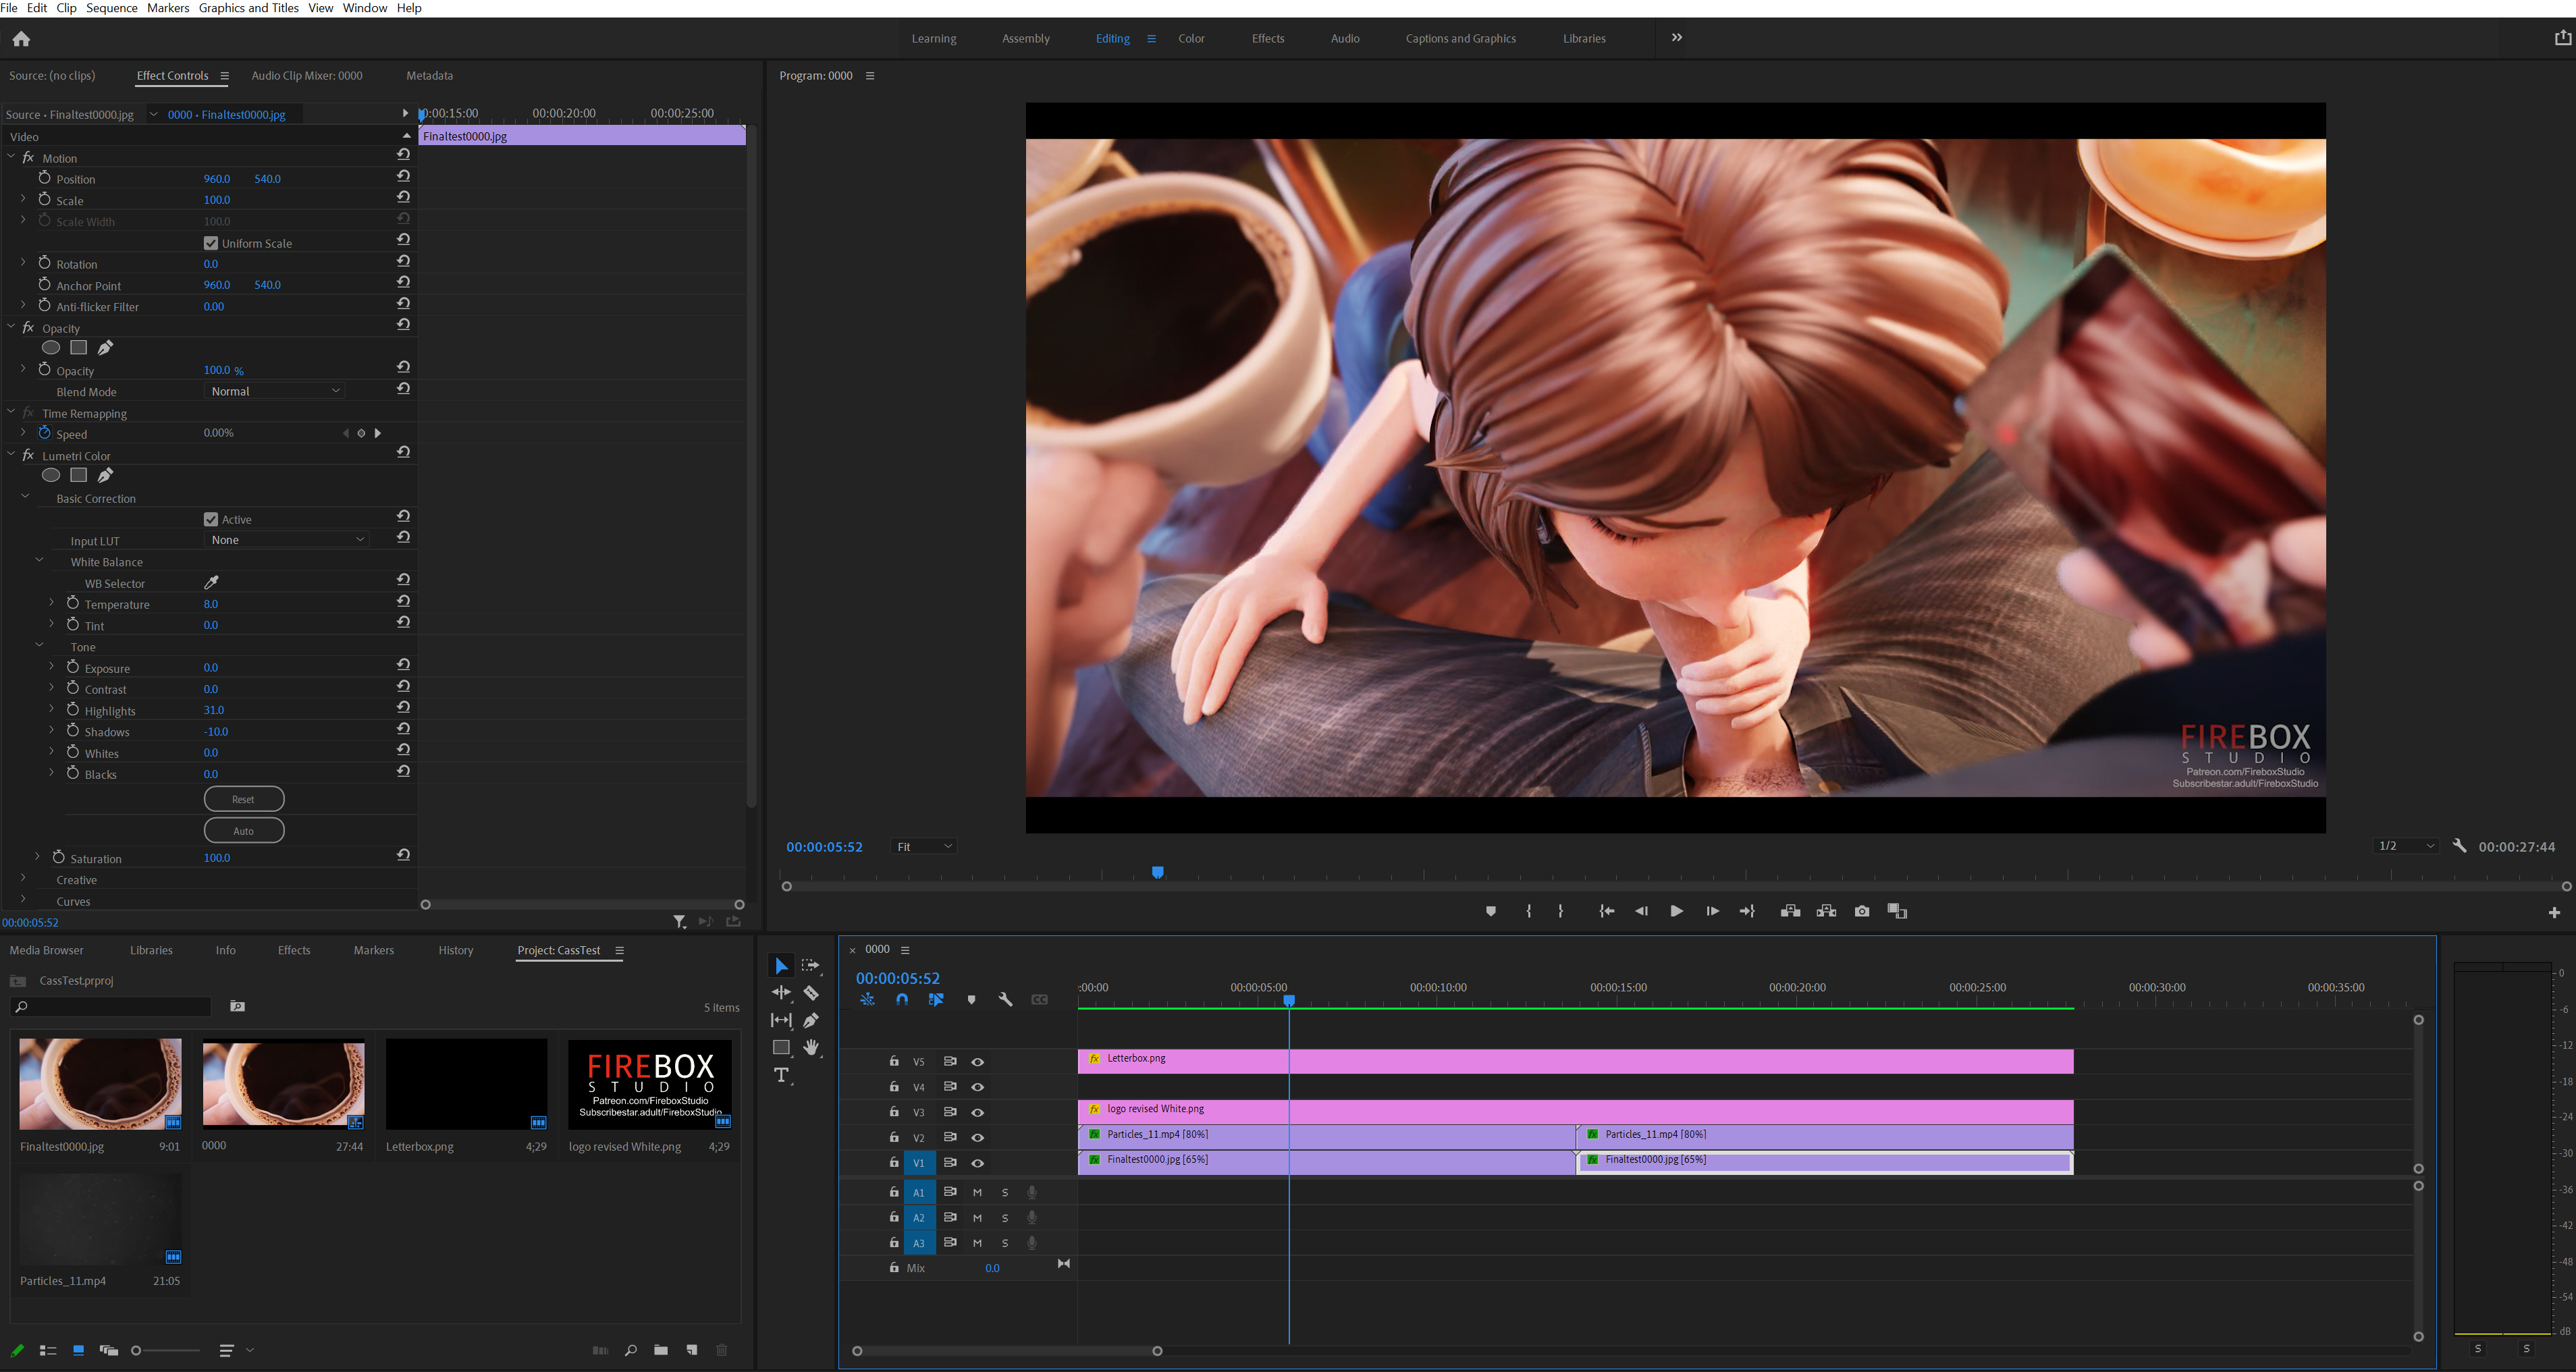Open the 1/2 playback resolution dropdown
The height and width of the screenshot is (1372, 2576).
[2406, 846]
